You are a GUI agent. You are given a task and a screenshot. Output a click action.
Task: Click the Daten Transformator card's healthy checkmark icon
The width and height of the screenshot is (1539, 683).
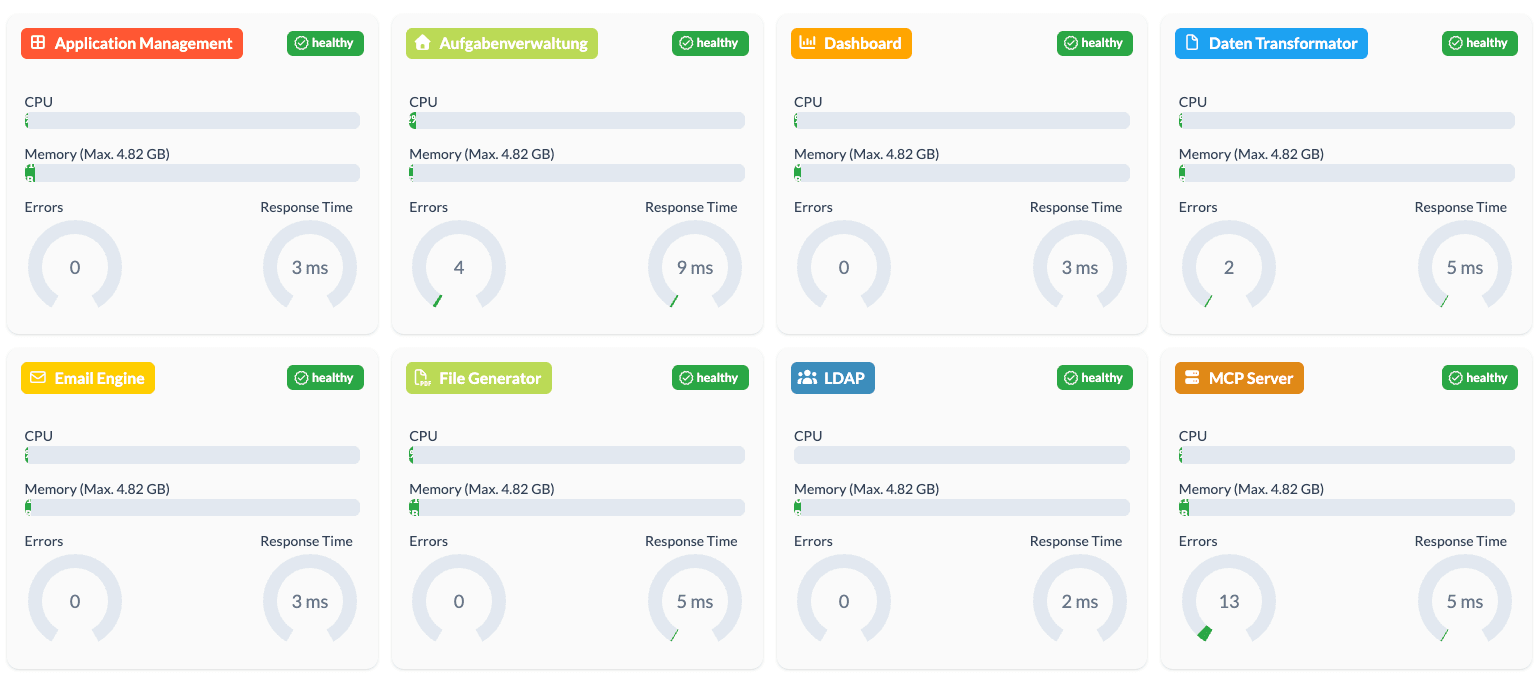pyautogui.click(x=1456, y=43)
